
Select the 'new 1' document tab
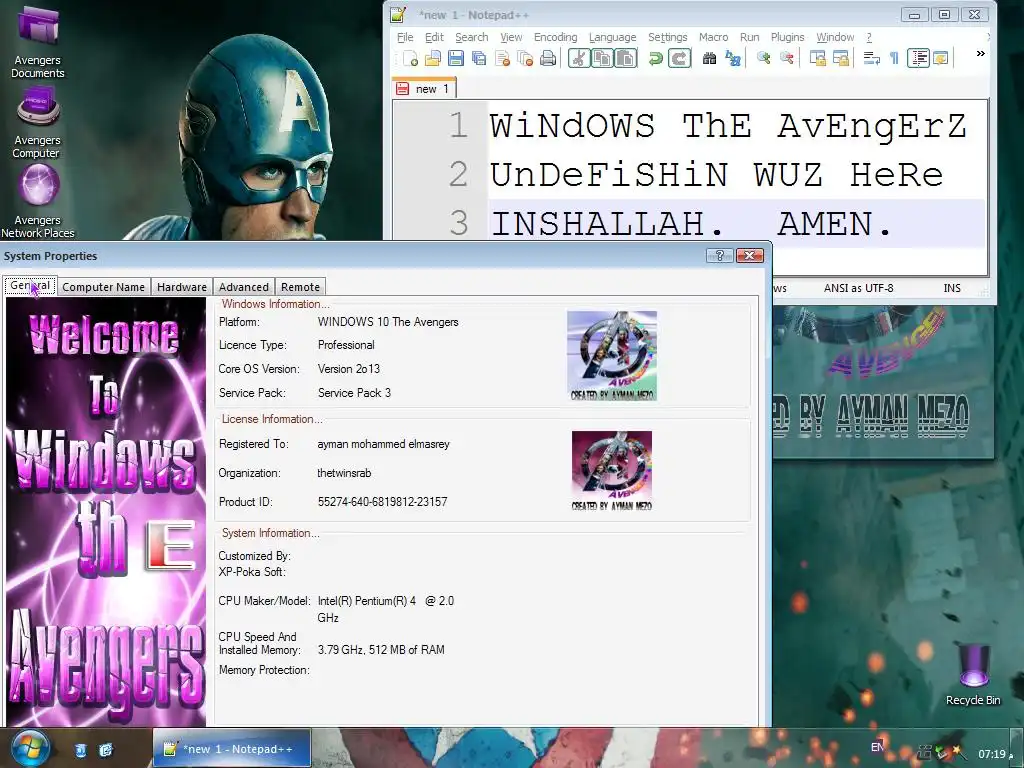(424, 88)
